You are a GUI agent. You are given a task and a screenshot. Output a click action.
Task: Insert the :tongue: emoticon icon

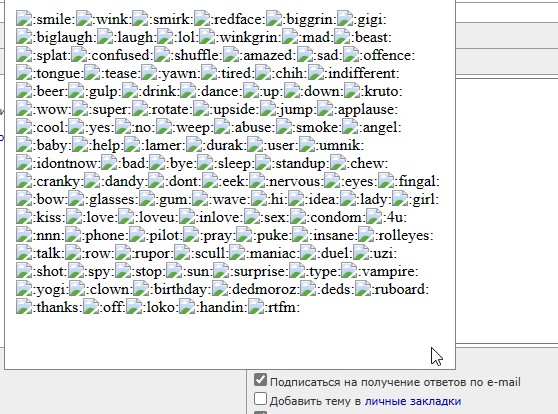pos(24,73)
